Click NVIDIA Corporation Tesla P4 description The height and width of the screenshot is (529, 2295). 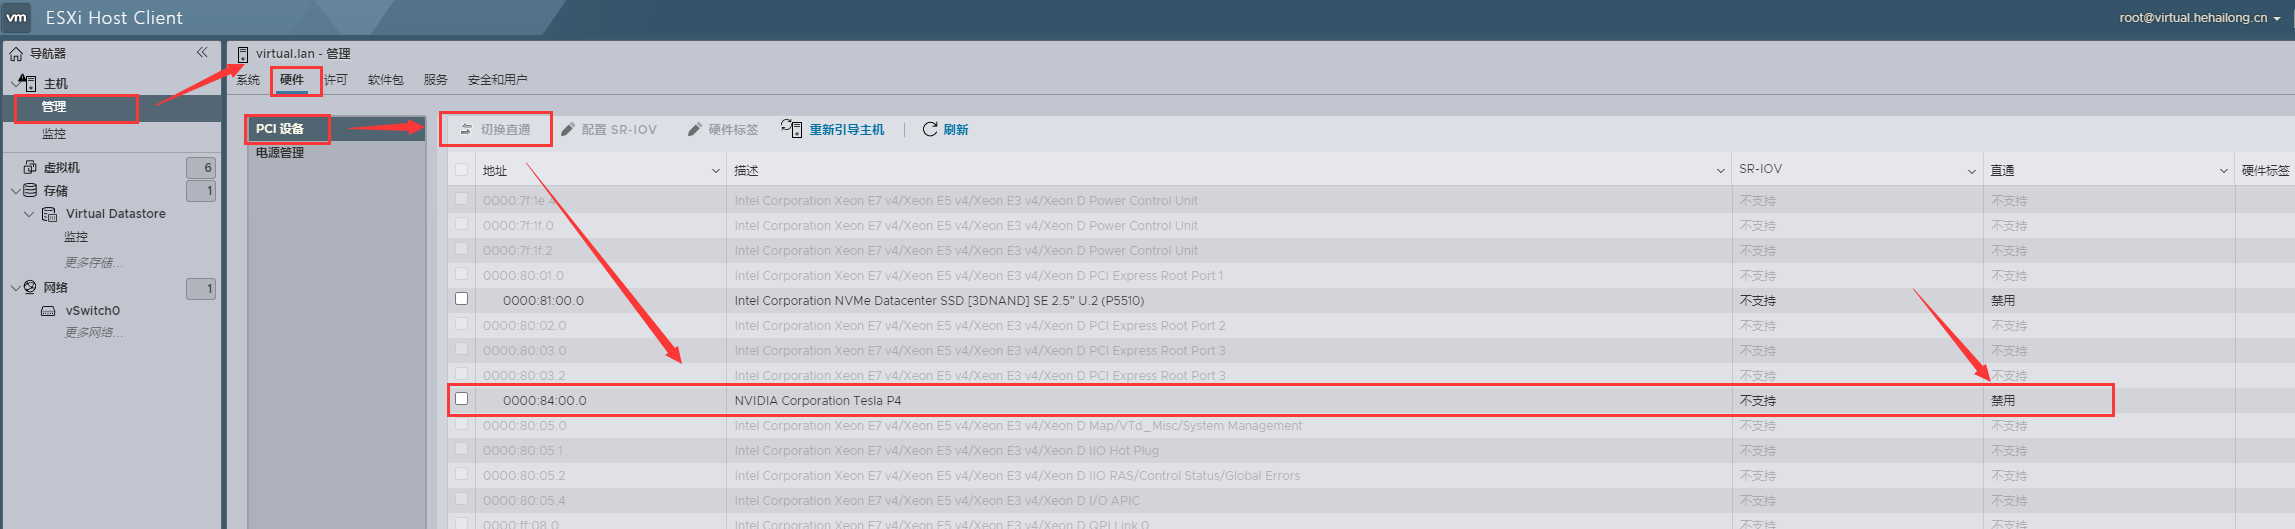pyautogui.click(x=818, y=400)
